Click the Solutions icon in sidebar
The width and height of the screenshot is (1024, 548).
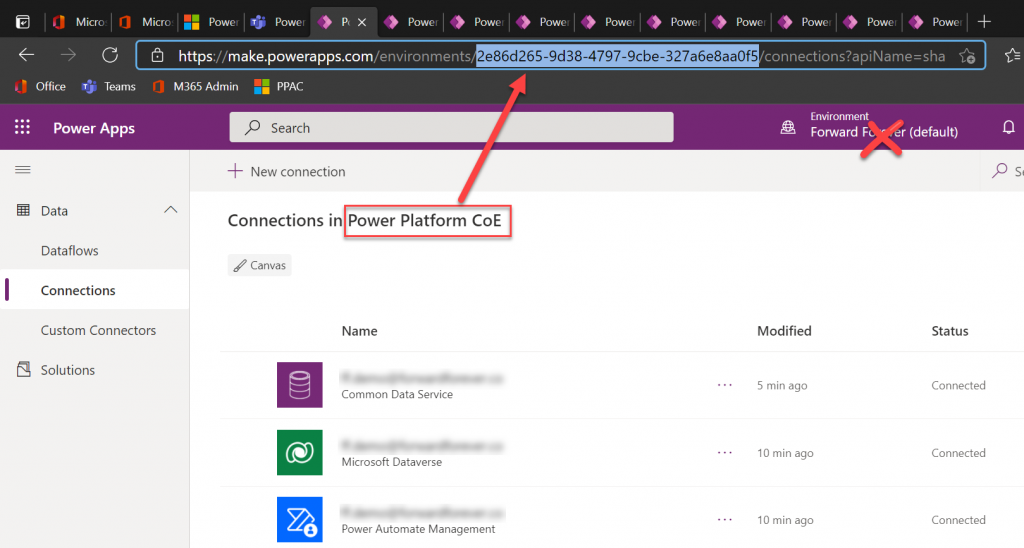pos(24,370)
